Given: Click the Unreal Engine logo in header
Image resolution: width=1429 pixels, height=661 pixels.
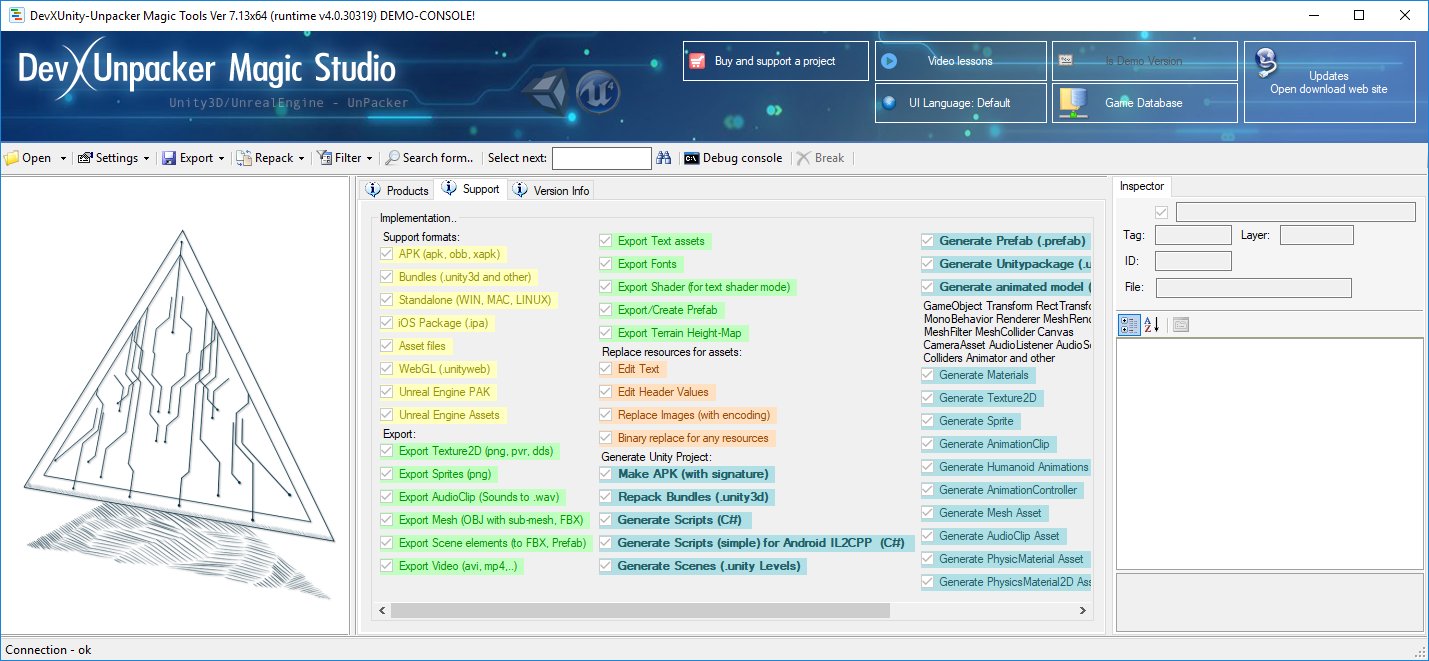Looking at the screenshot, I should 599,93.
